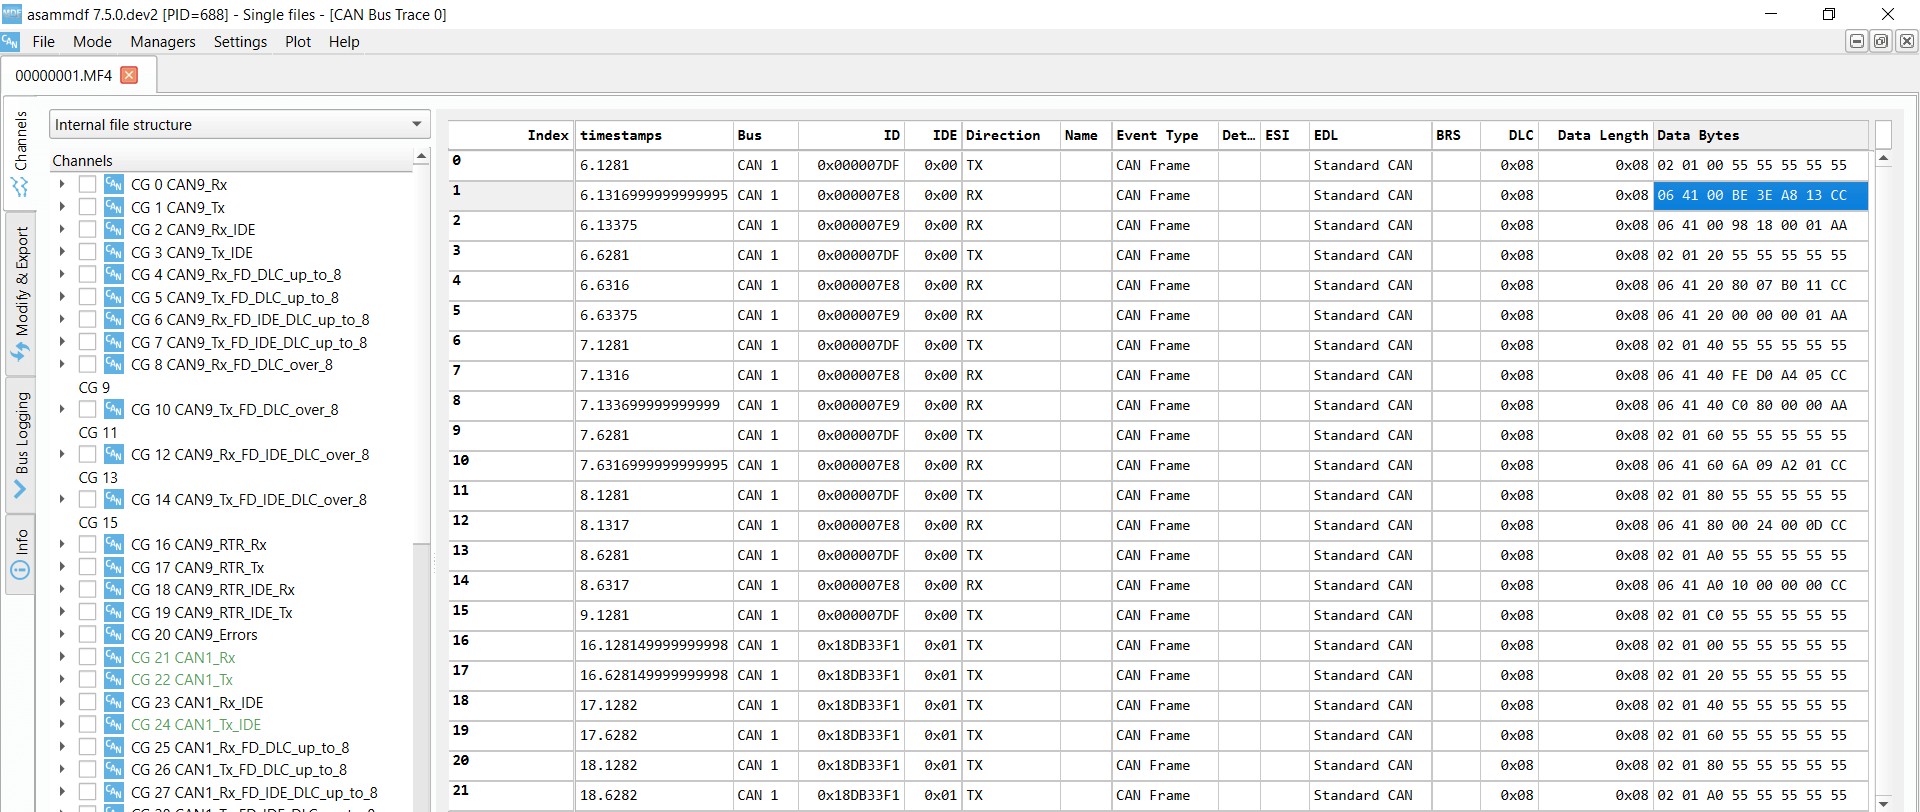This screenshot has height=812, width=1920.
Task: Check the CG 17 CAN9_RTR_Tx checkbox
Action: 88,567
